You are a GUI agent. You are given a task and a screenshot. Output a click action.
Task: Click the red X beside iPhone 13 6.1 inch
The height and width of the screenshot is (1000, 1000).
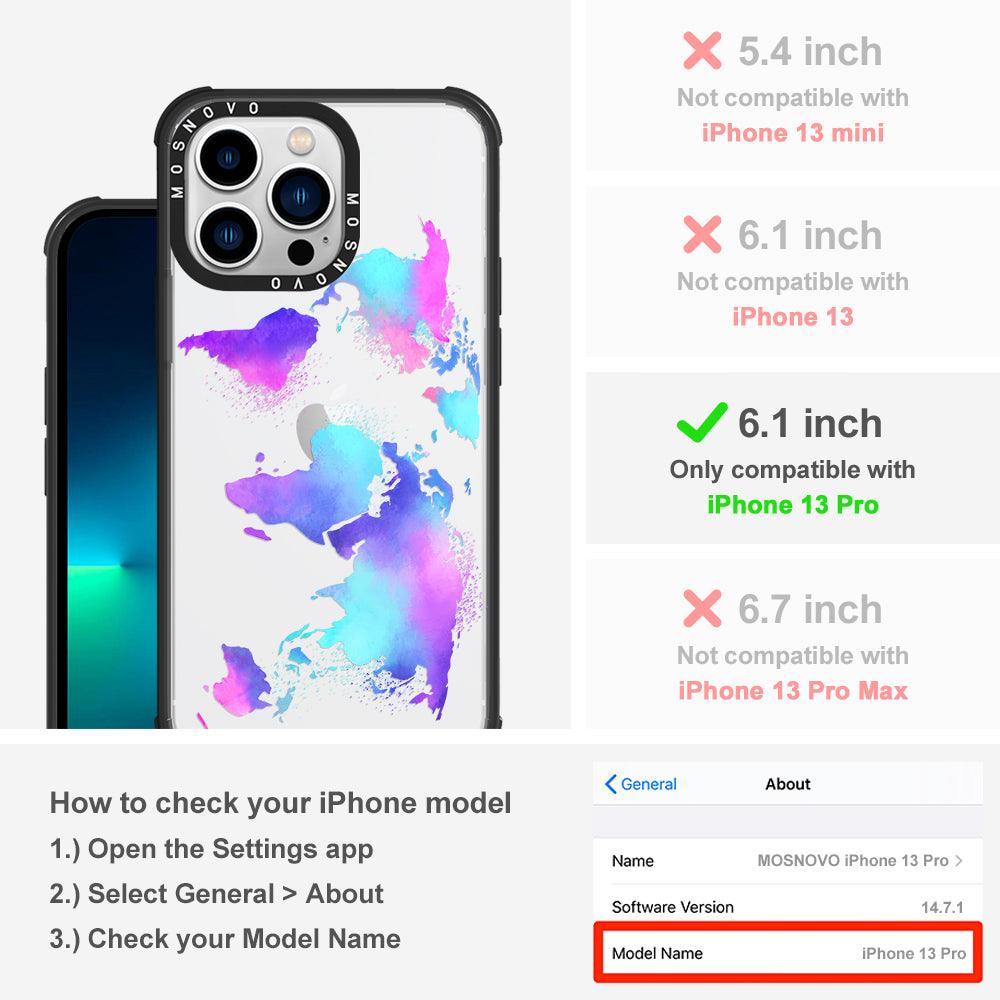coord(702,234)
